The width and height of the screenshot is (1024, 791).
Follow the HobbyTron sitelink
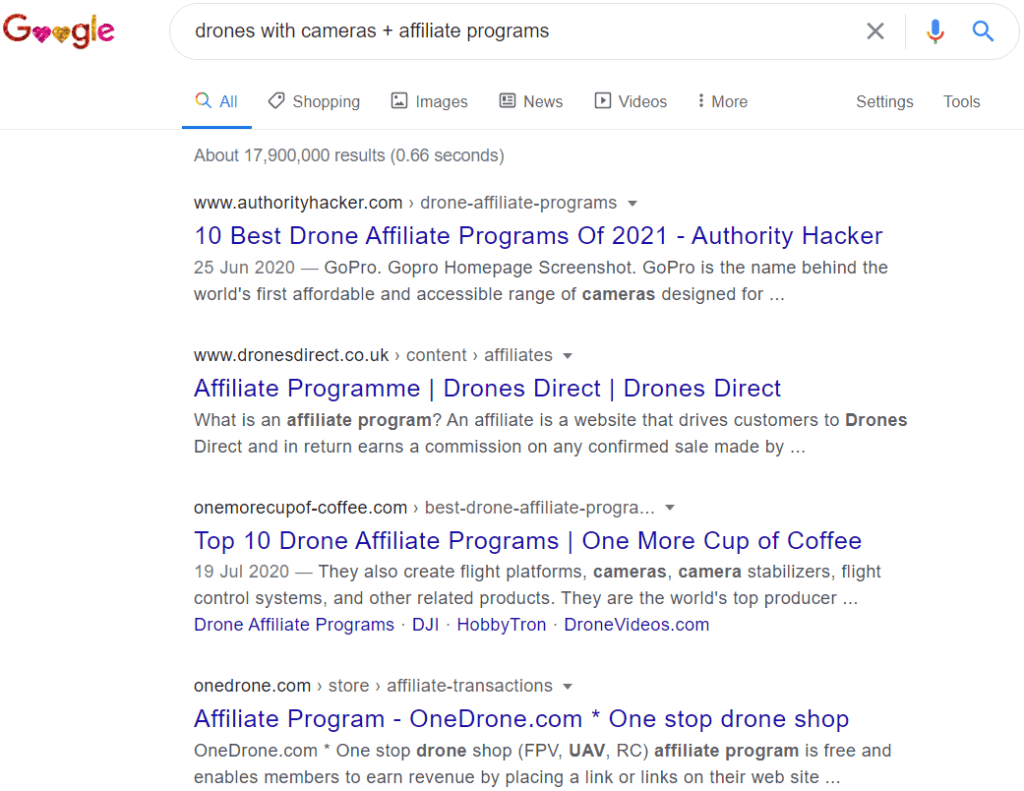(x=501, y=625)
